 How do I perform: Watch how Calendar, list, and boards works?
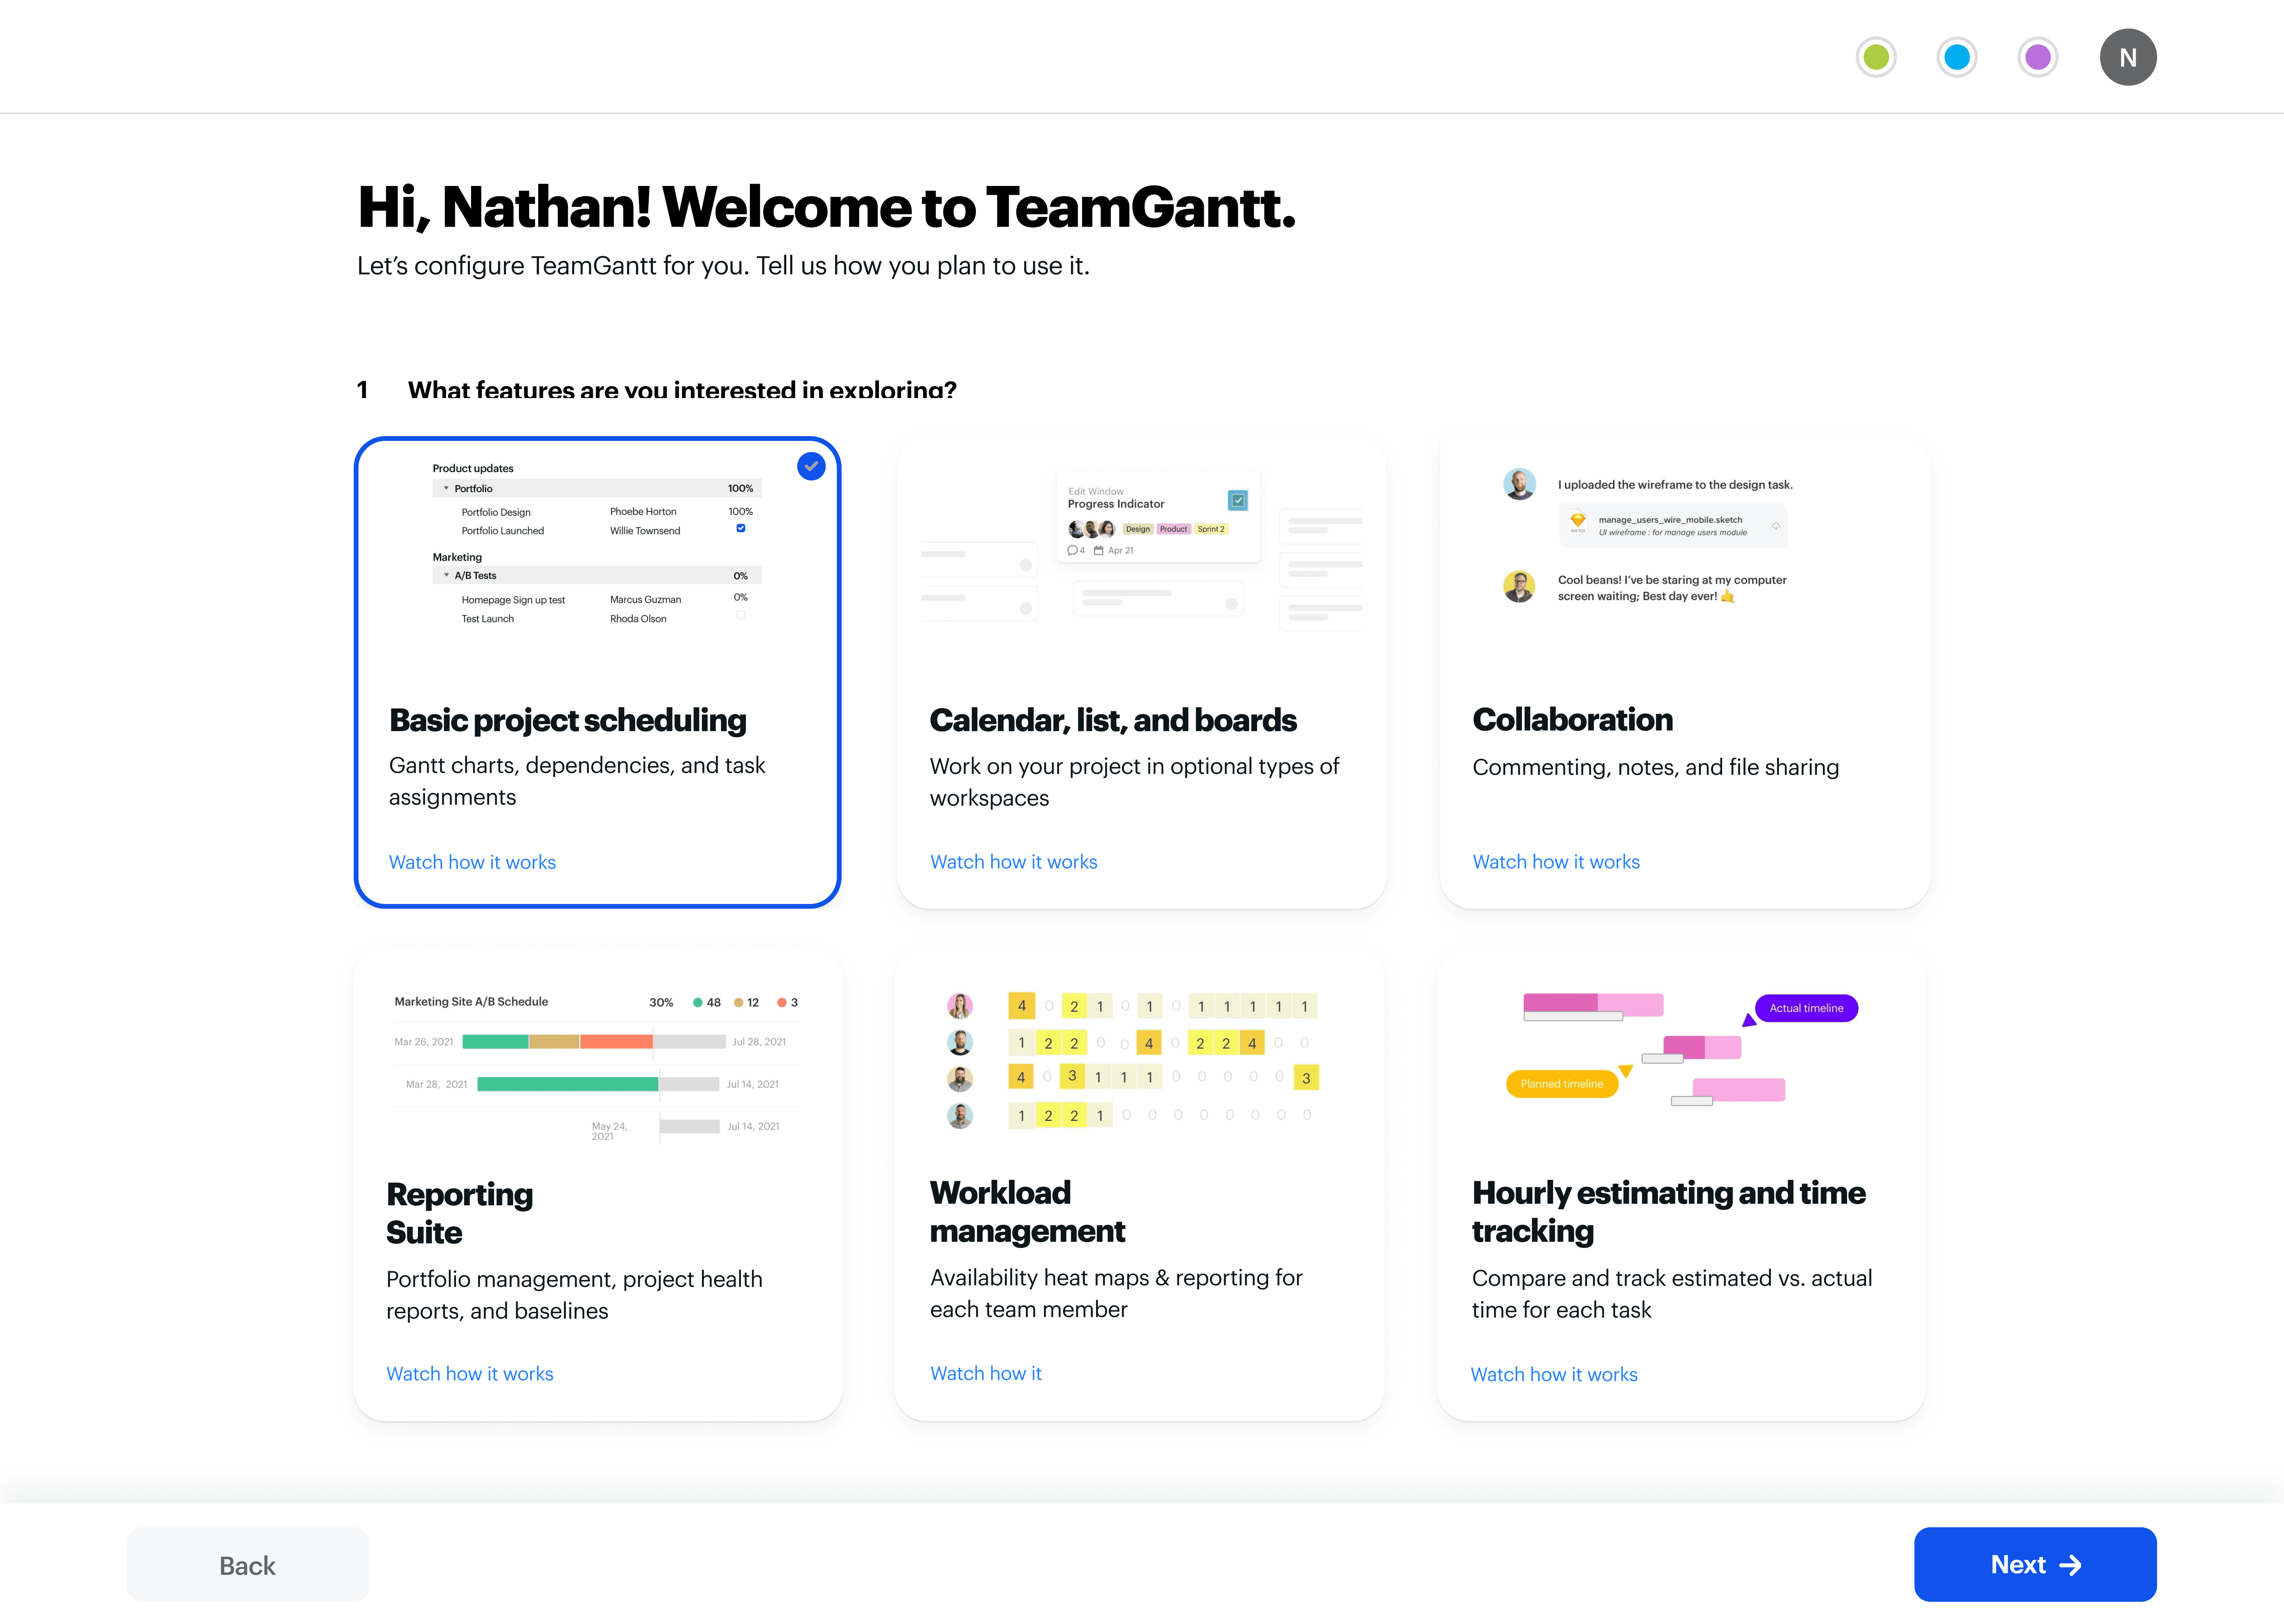click(x=1013, y=862)
